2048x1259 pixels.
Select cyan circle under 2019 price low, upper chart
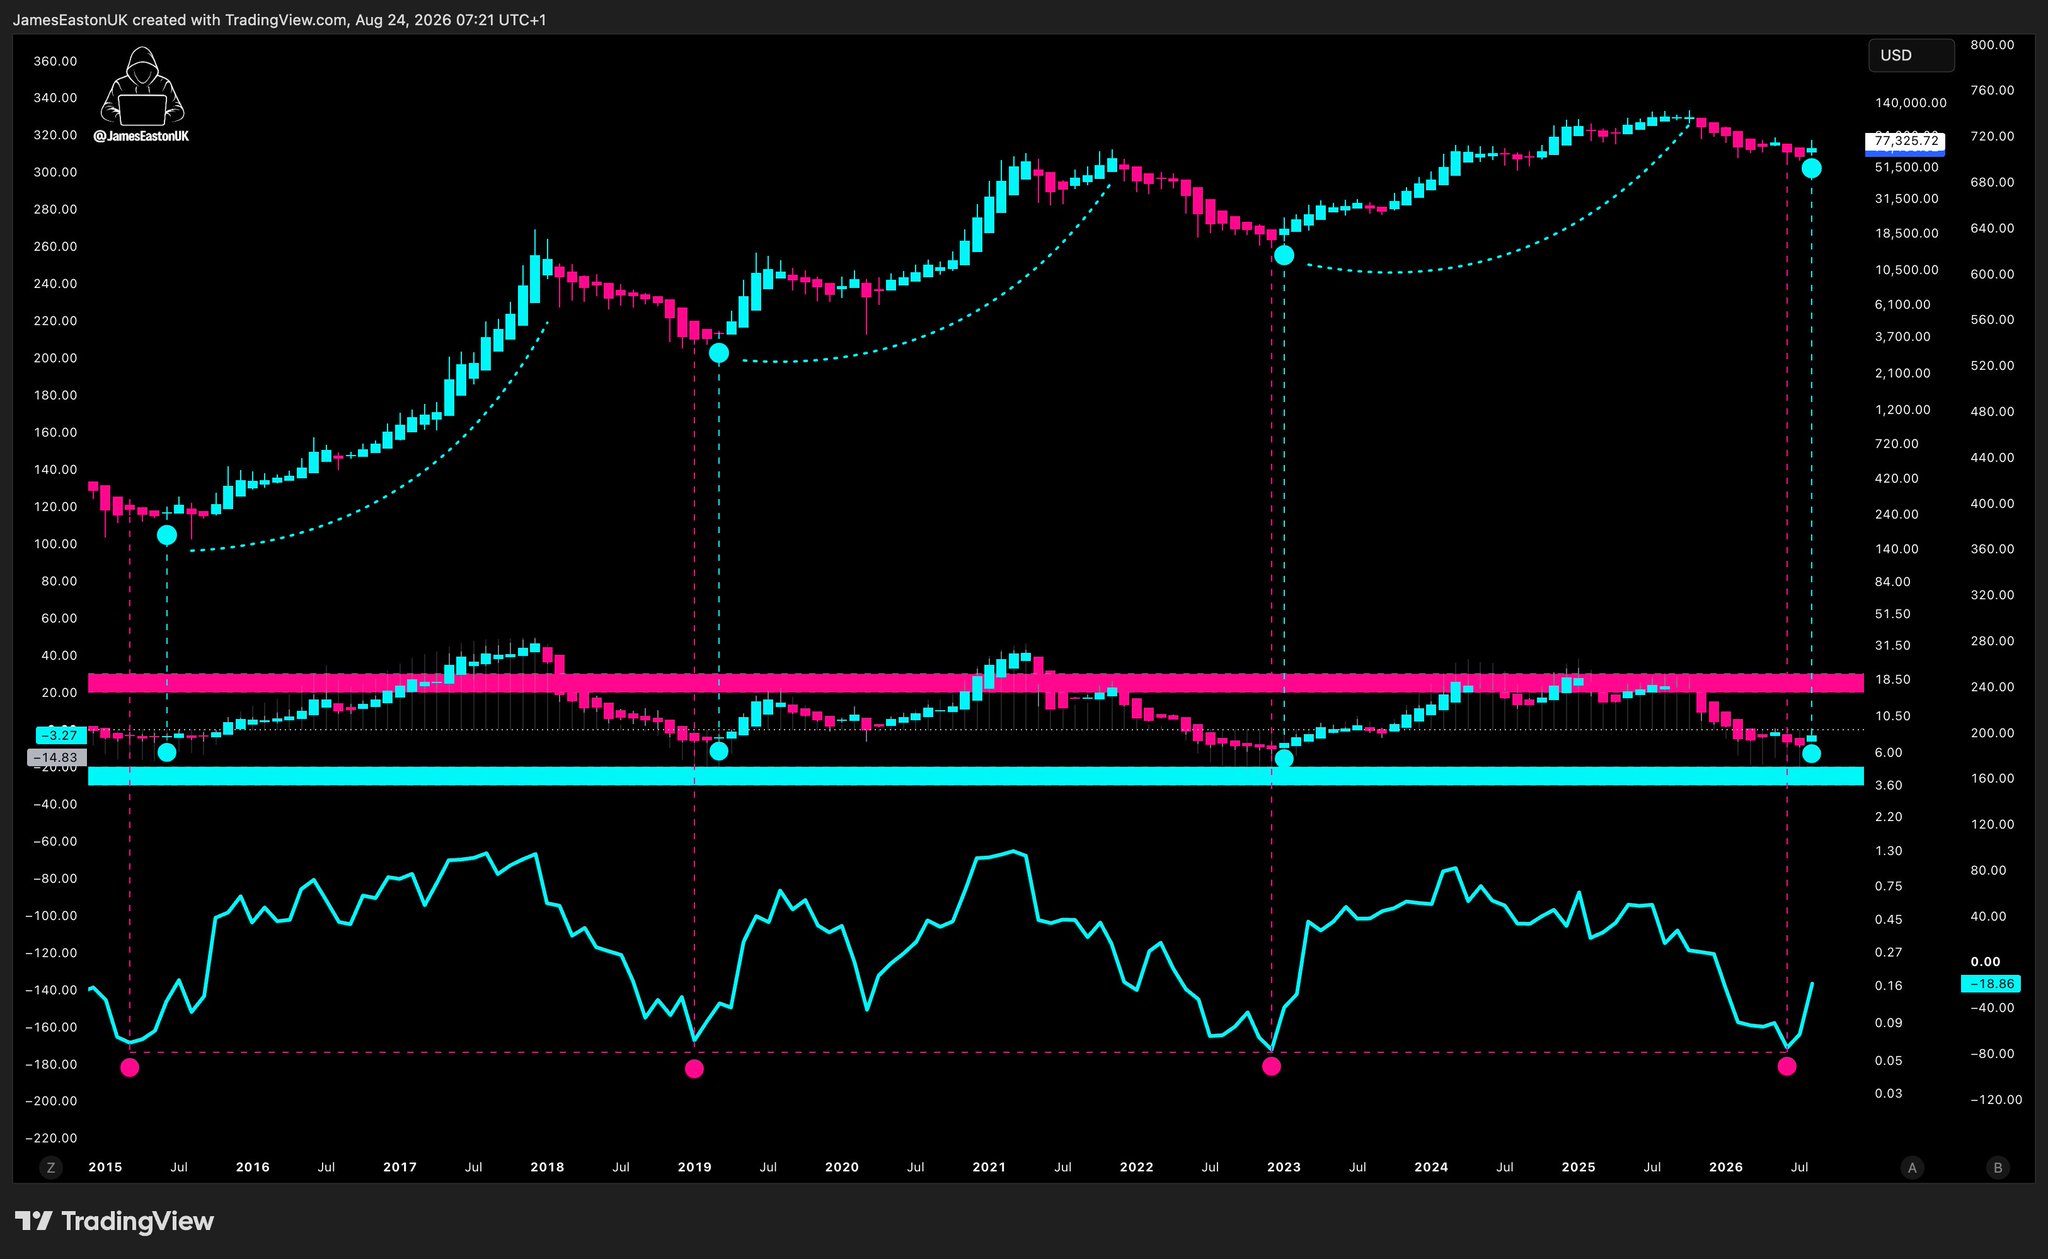(x=718, y=353)
